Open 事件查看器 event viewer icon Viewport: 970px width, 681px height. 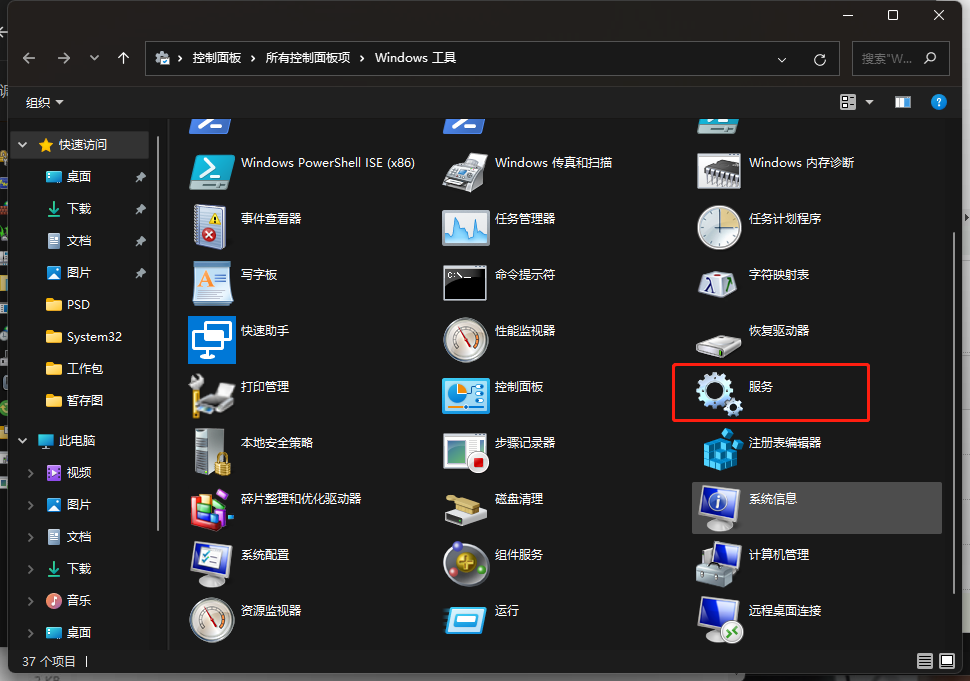[x=212, y=226]
